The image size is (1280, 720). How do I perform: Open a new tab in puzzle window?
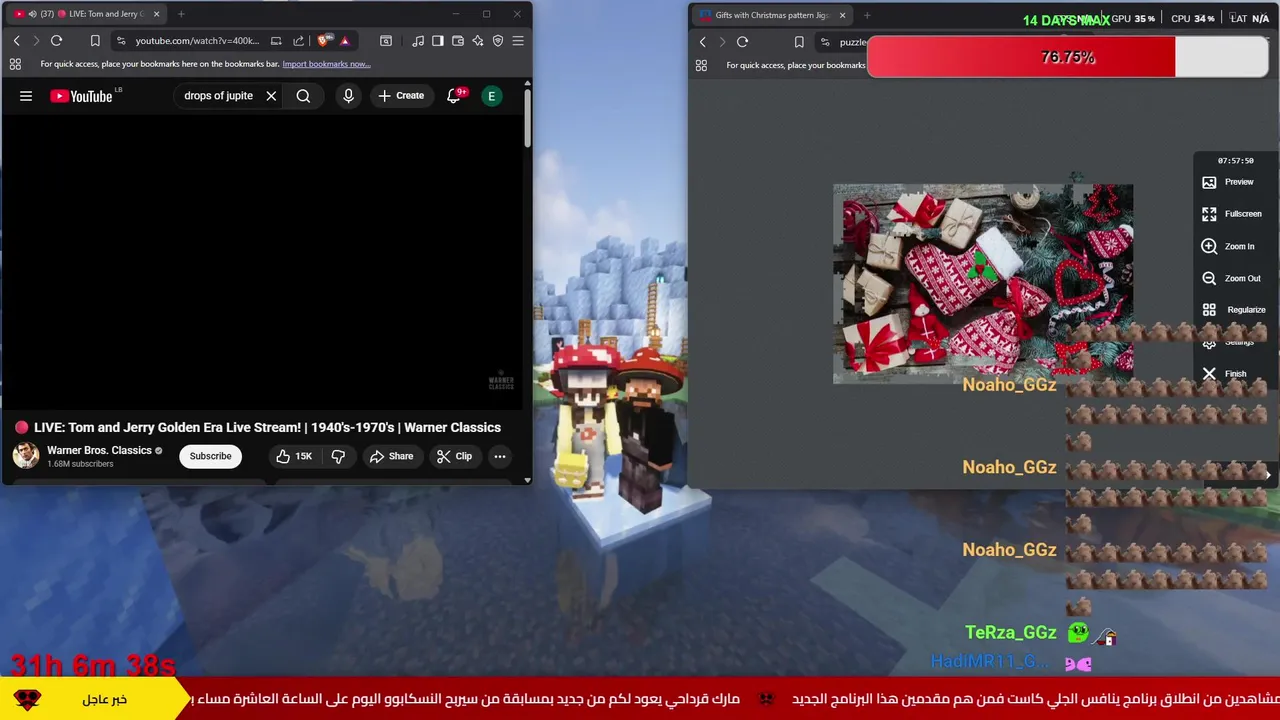tap(867, 15)
